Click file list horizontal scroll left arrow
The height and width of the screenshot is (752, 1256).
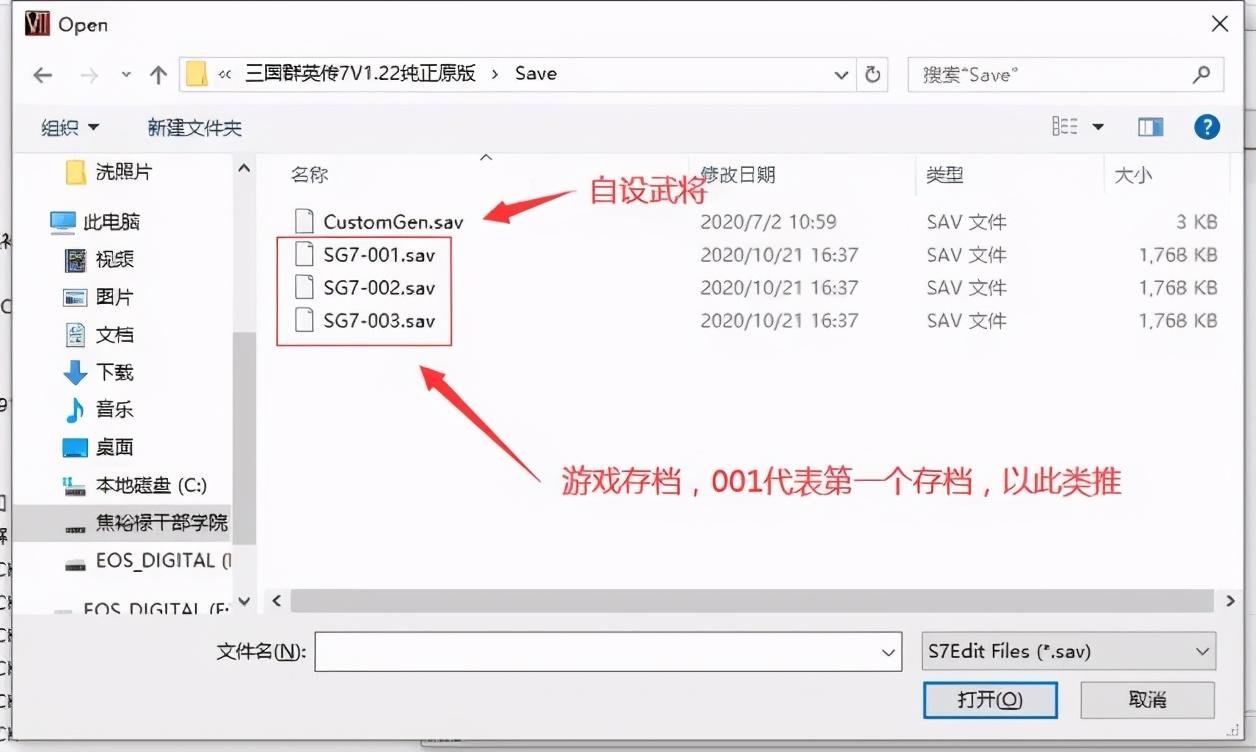pos(277,600)
